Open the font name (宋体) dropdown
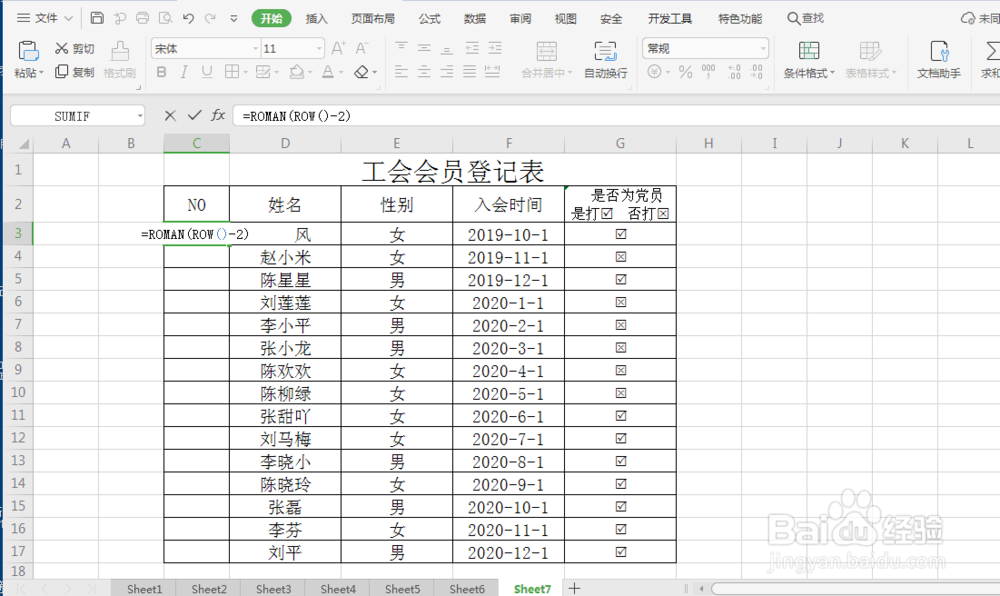Screen dimensions: 1000x596 (255, 48)
